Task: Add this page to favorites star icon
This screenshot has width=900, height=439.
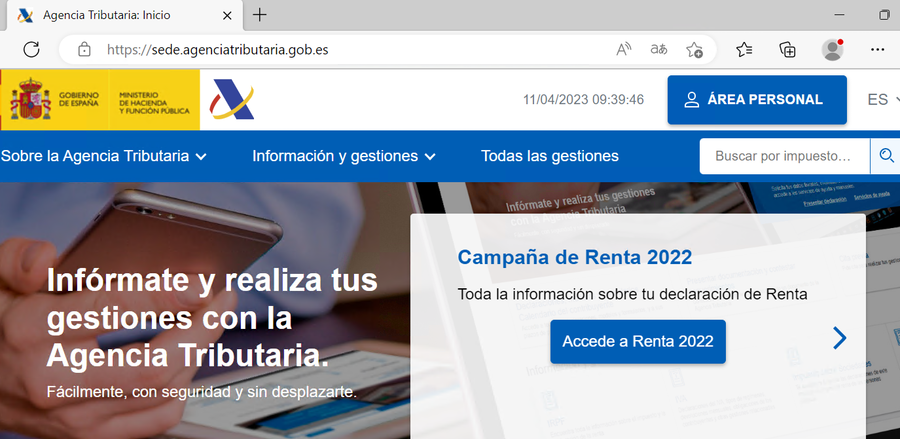Action: [694, 49]
